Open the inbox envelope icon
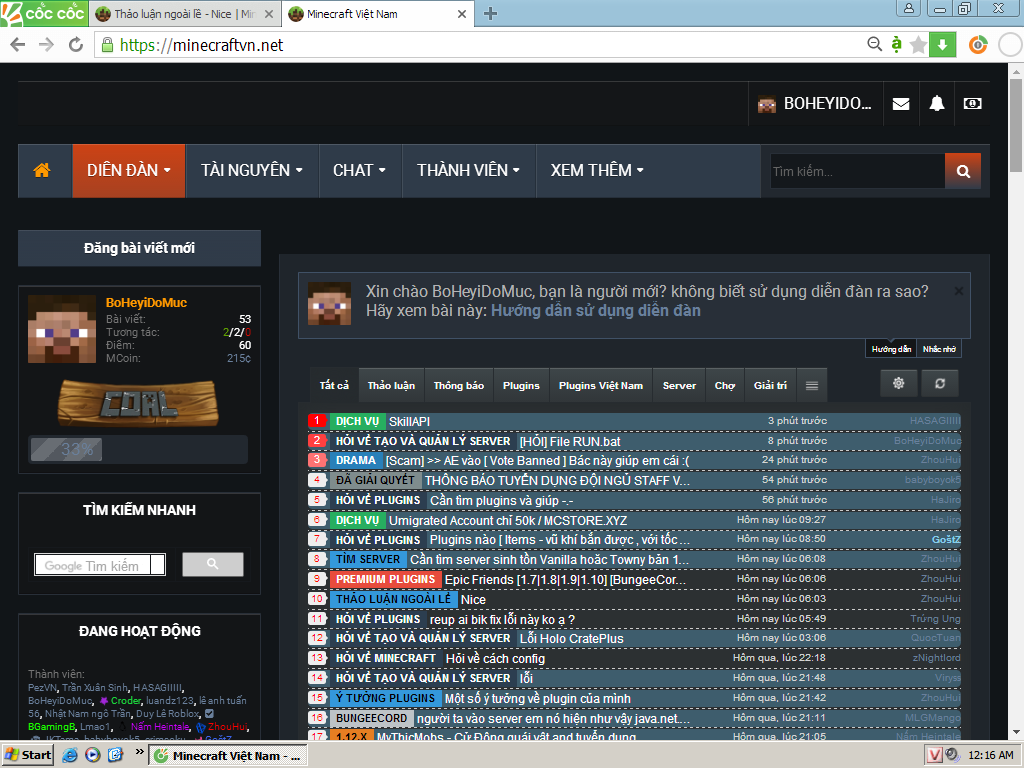 click(901, 103)
